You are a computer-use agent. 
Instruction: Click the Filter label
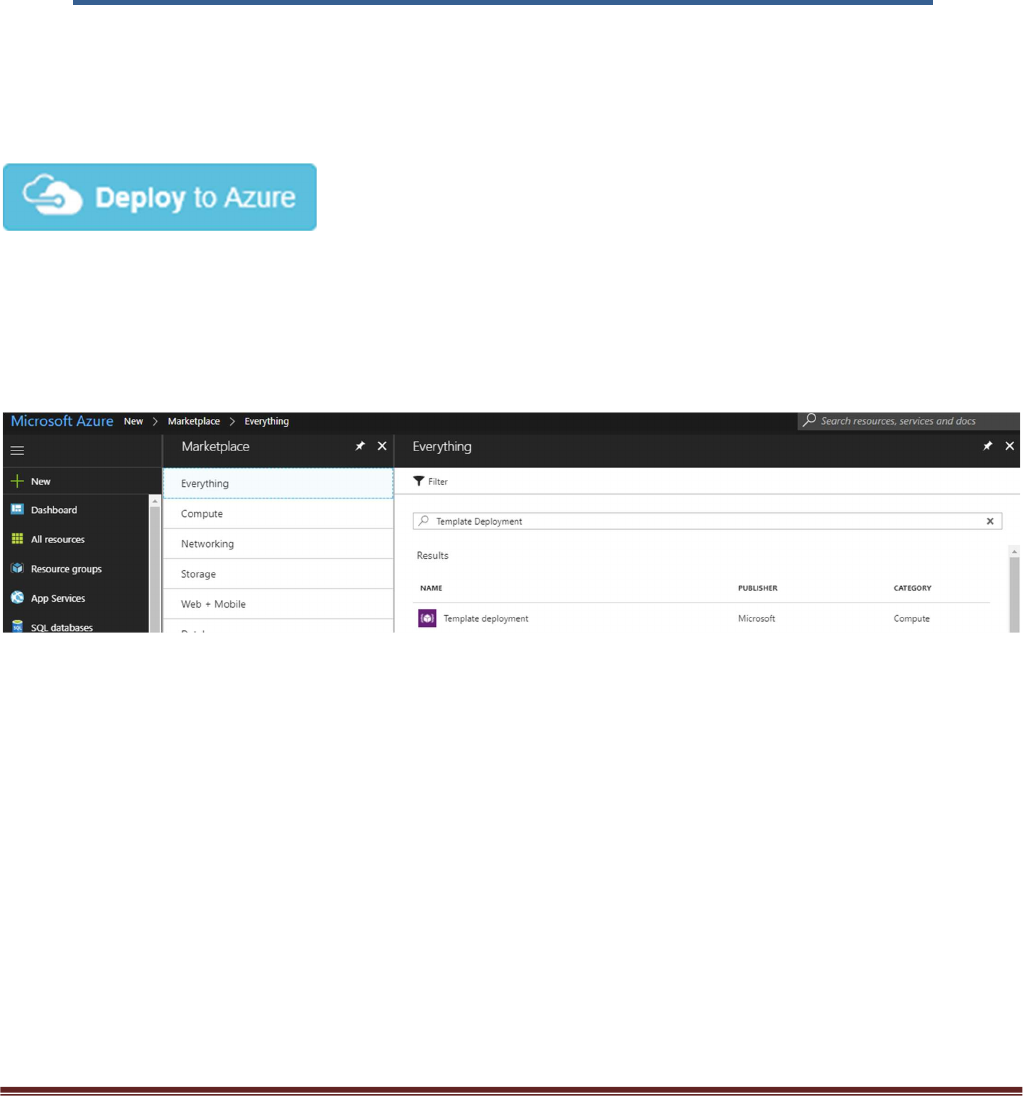pos(437,481)
